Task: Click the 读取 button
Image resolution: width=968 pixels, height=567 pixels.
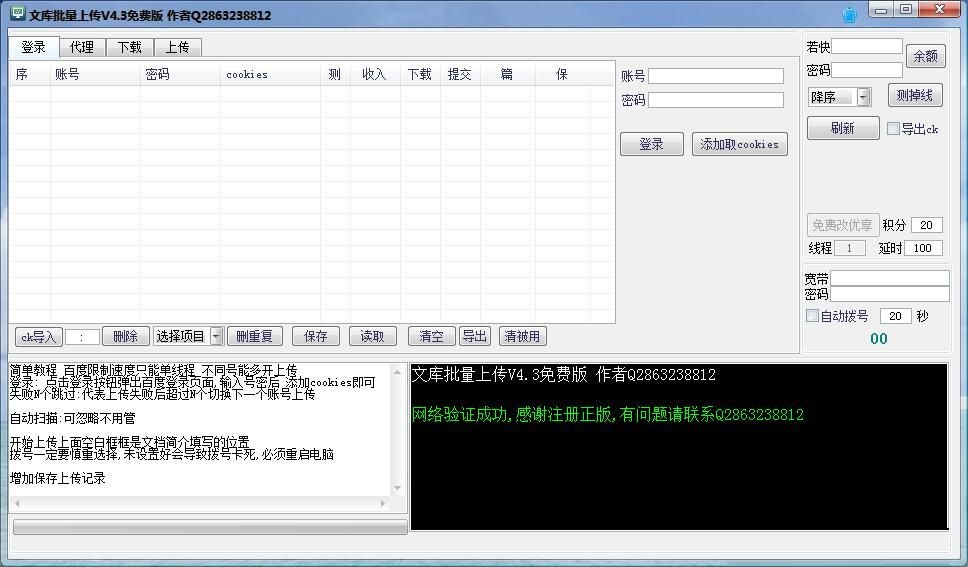Action: click(x=372, y=337)
